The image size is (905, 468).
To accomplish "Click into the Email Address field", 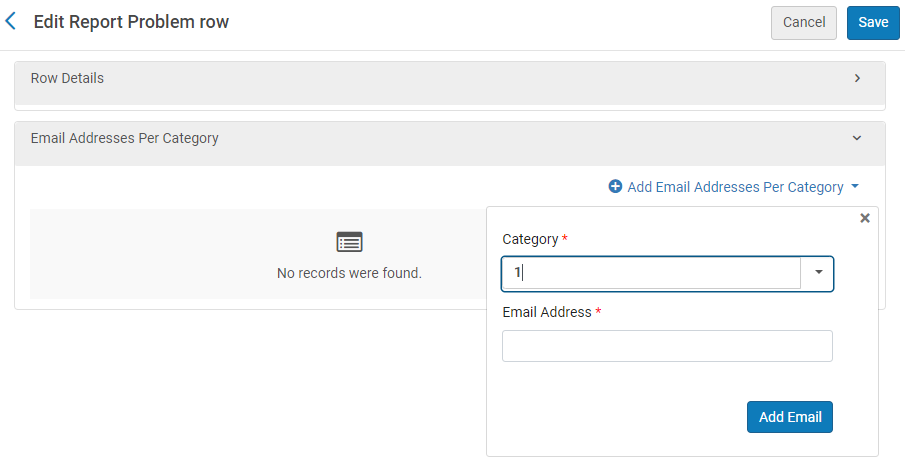I will coord(667,346).
